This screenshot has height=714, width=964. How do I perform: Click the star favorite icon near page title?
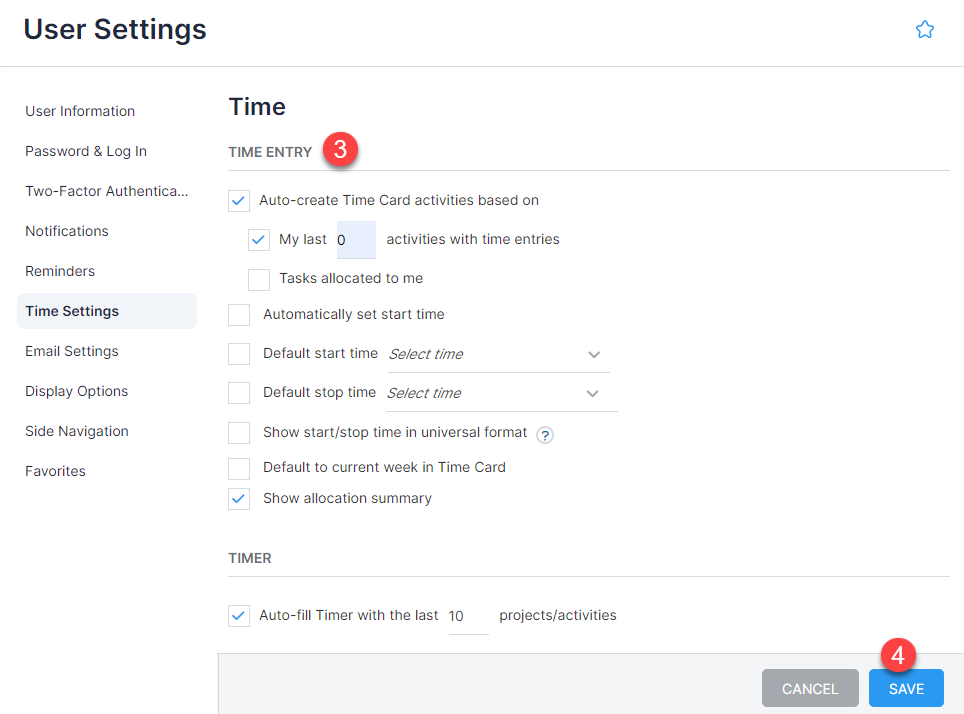point(924,29)
